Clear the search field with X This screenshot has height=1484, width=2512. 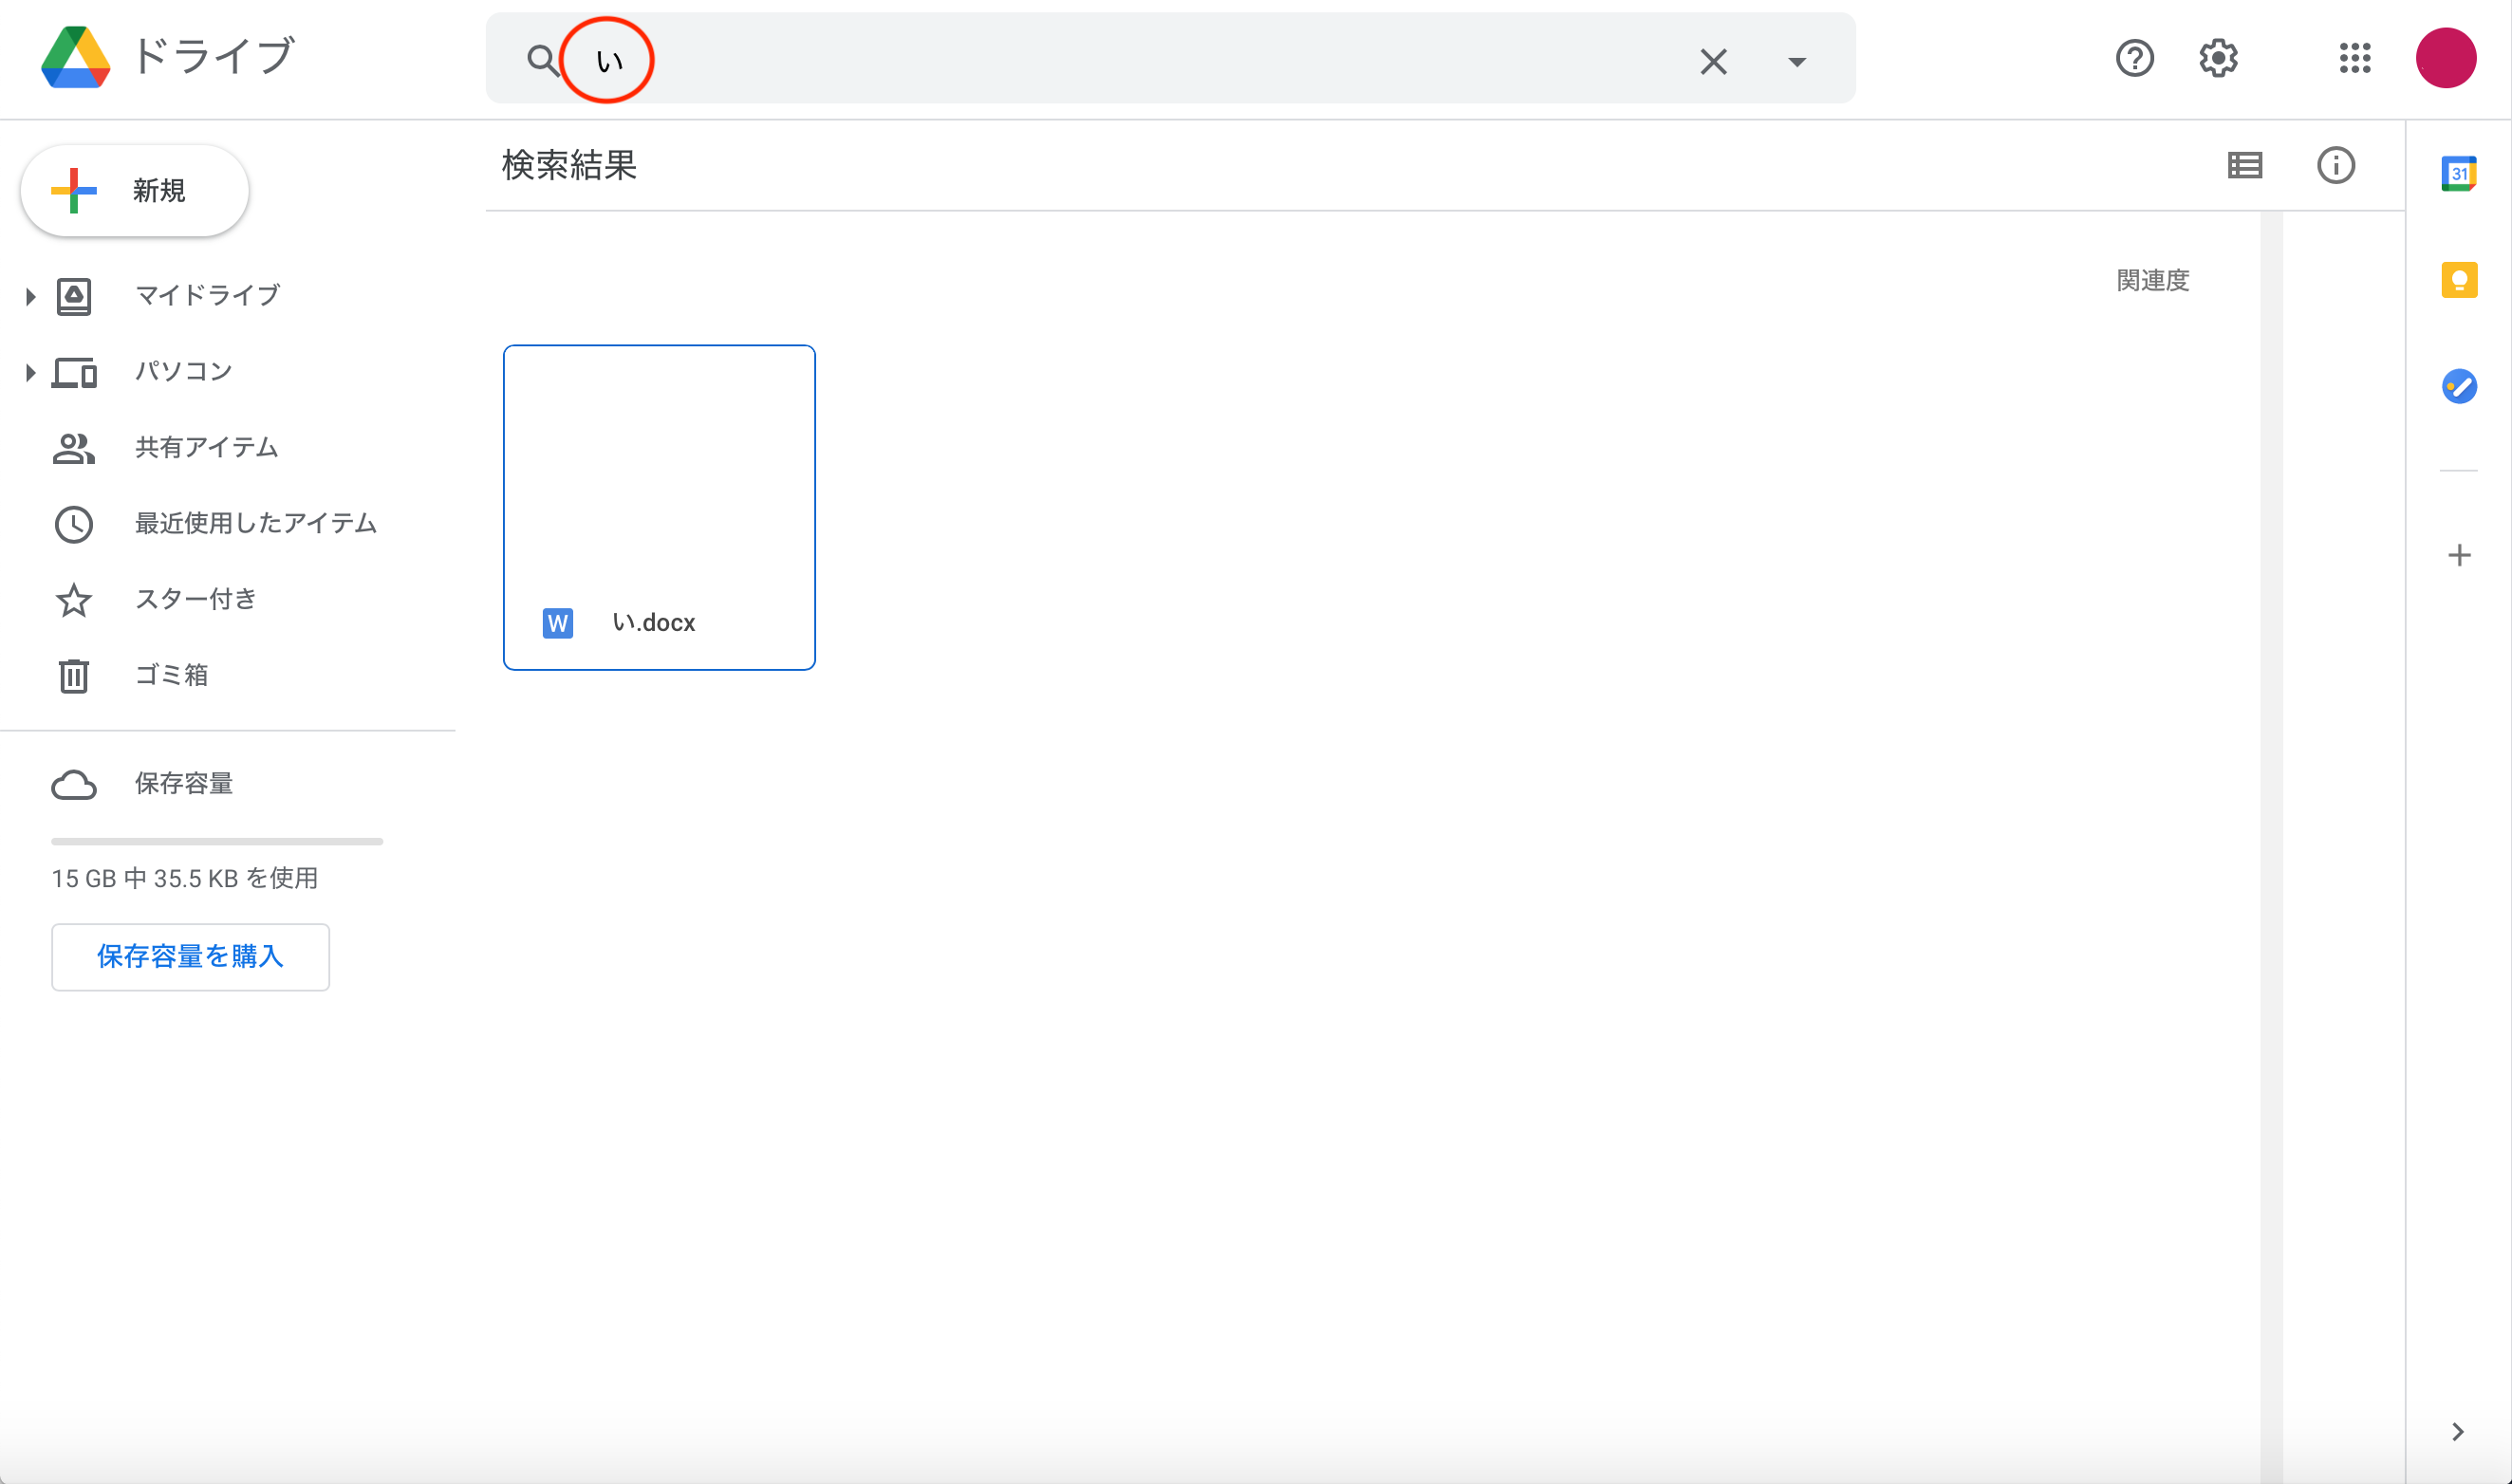pyautogui.click(x=1713, y=61)
